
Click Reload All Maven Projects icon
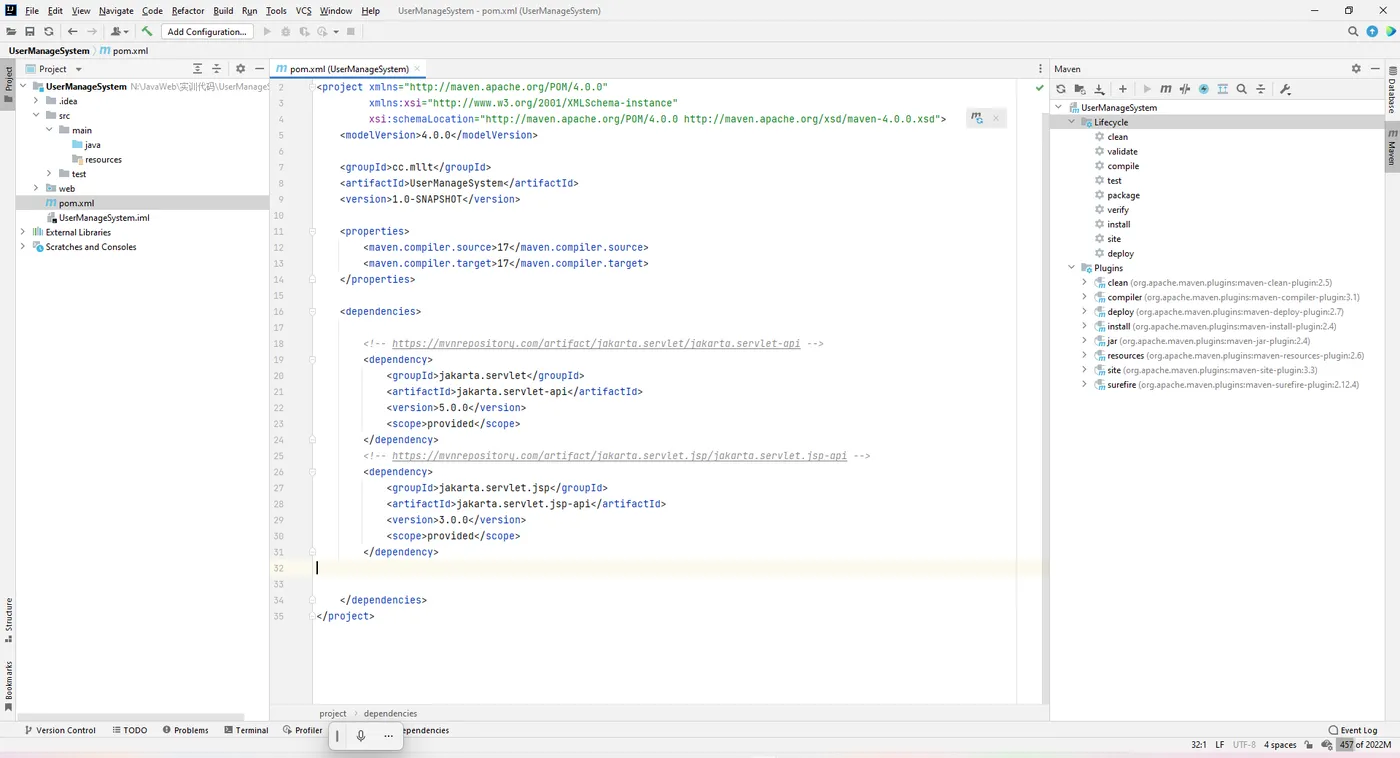coord(1061,89)
